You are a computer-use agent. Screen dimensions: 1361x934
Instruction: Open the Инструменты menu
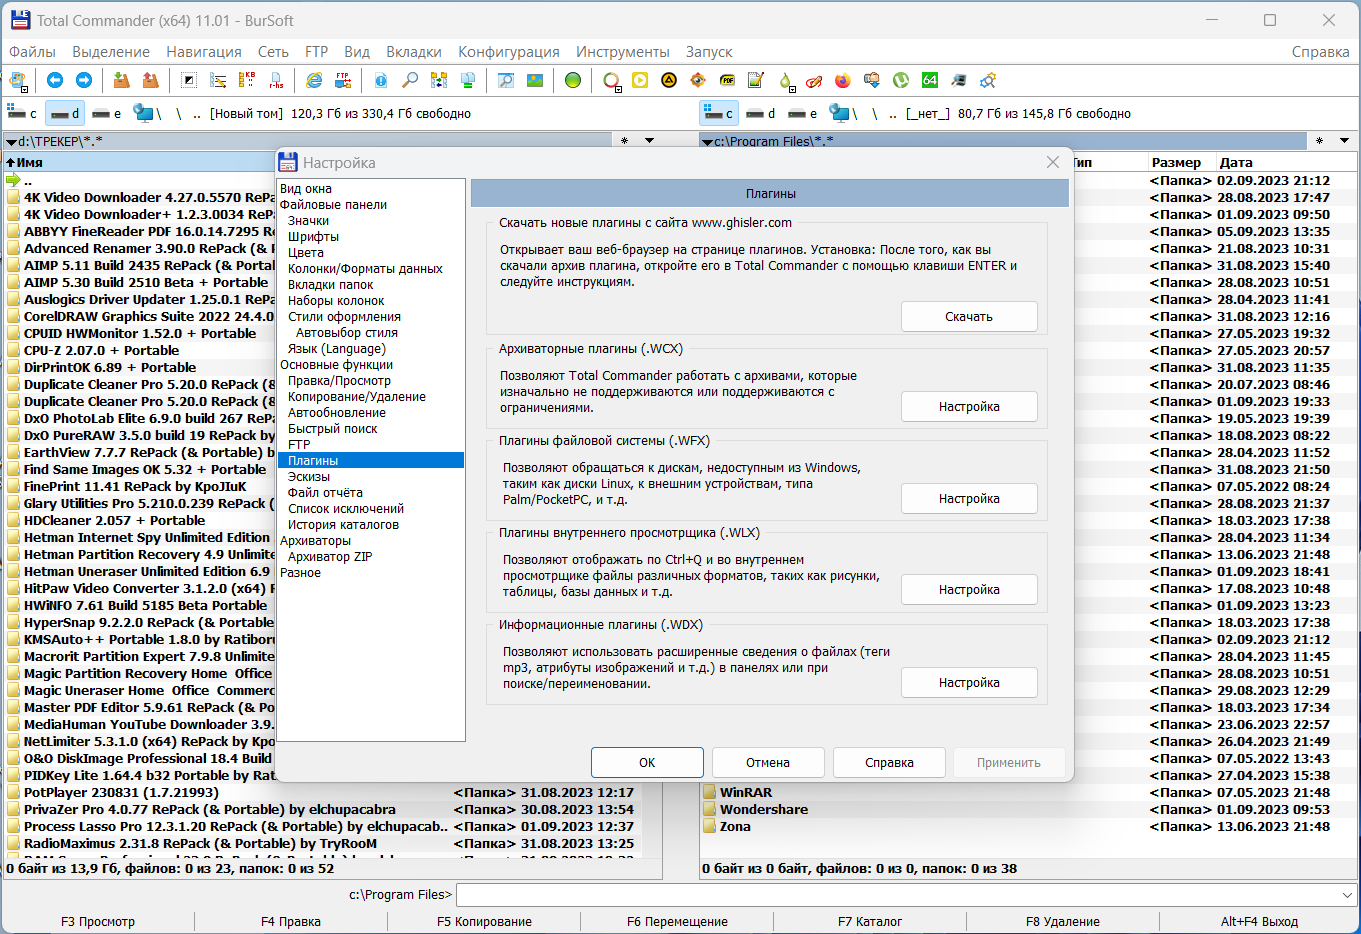[623, 52]
